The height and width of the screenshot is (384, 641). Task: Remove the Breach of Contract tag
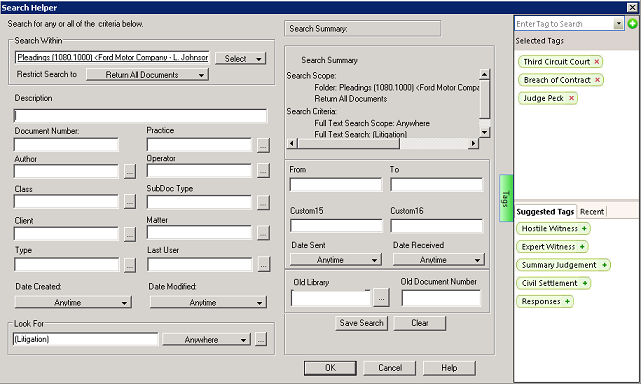(x=597, y=80)
